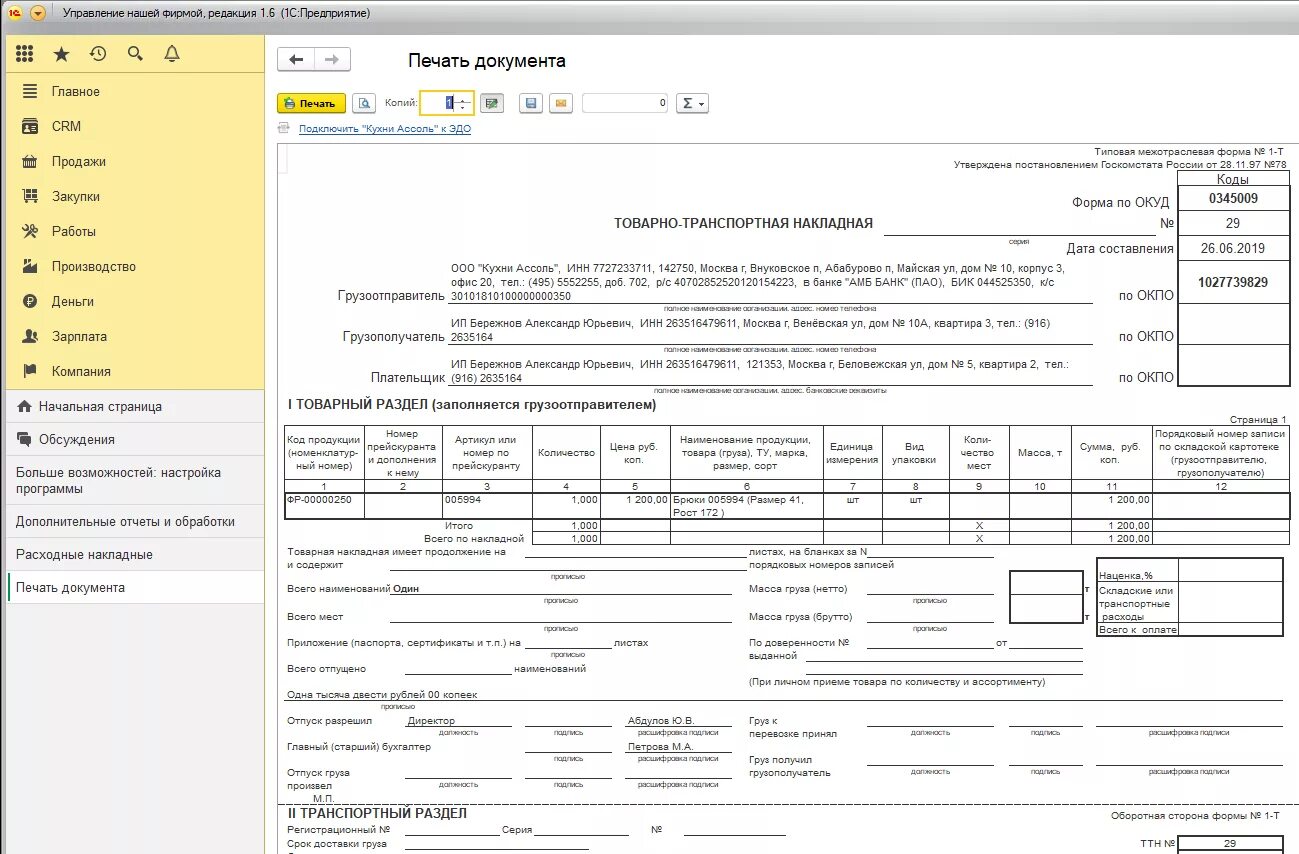Toggle the edit mode icon
The height and width of the screenshot is (854, 1299).
[x=491, y=103]
